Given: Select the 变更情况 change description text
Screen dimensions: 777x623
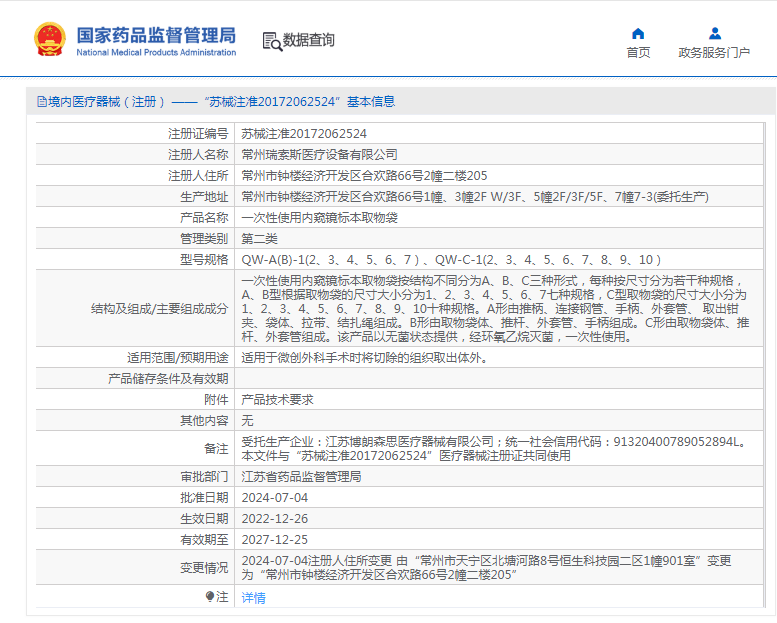Looking at the screenshot, I should (x=486, y=567).
